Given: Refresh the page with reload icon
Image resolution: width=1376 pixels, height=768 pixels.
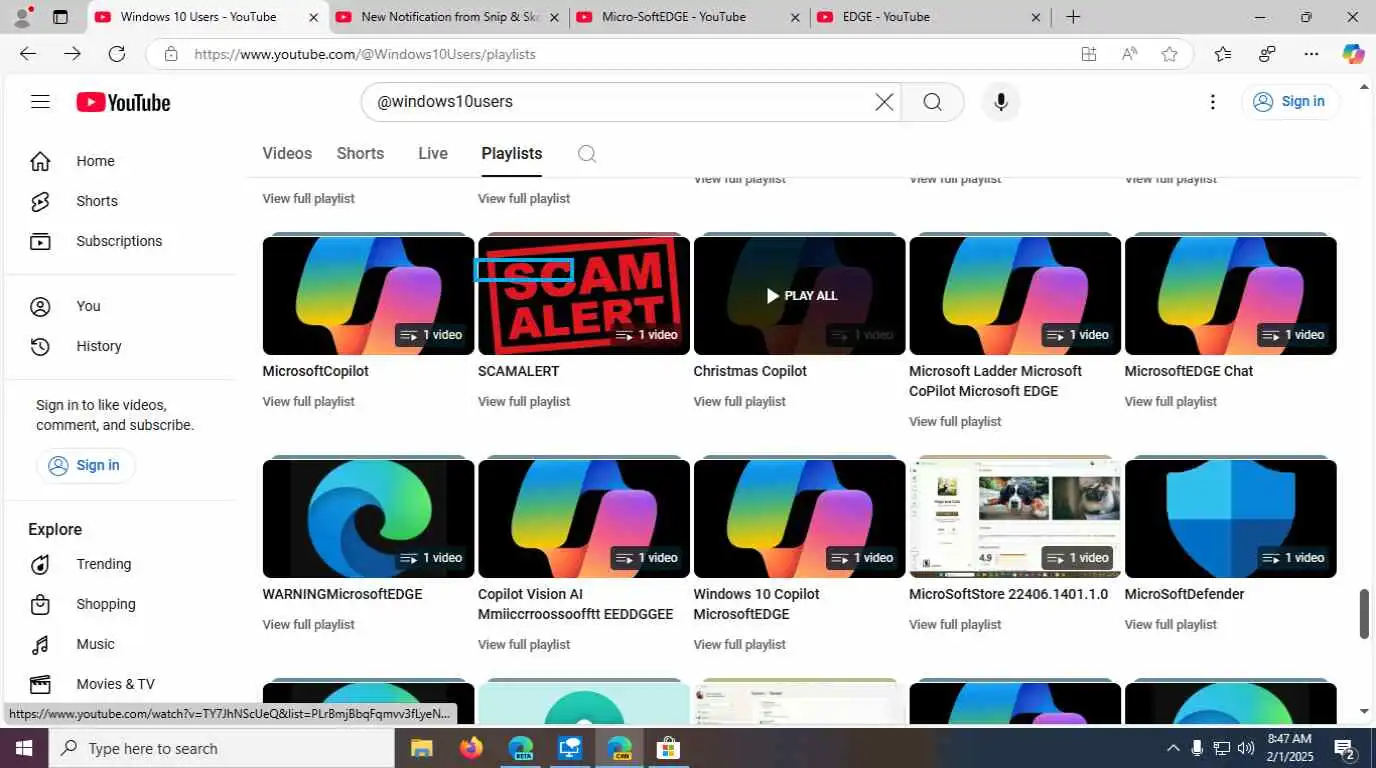Looking at the screenshot, I should point(117,54).
